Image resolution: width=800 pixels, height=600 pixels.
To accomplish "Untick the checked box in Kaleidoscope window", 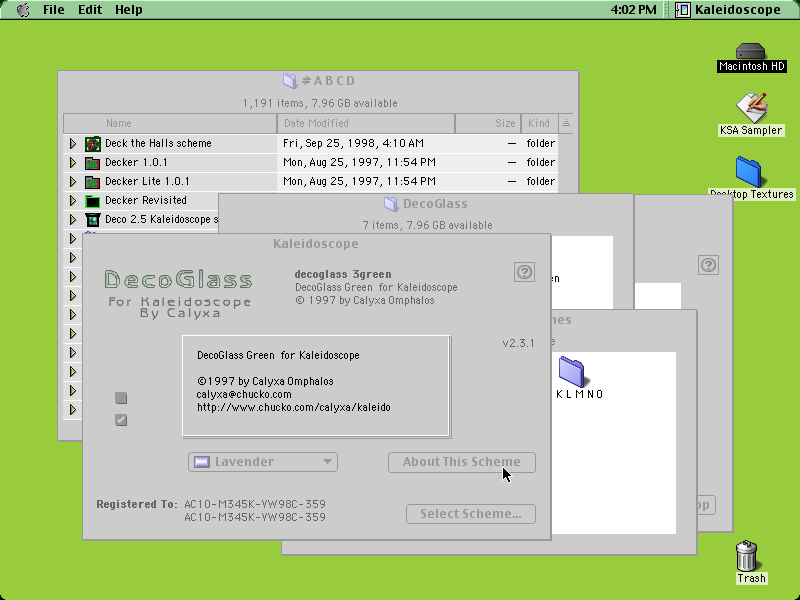I will [x=121, y=420].
